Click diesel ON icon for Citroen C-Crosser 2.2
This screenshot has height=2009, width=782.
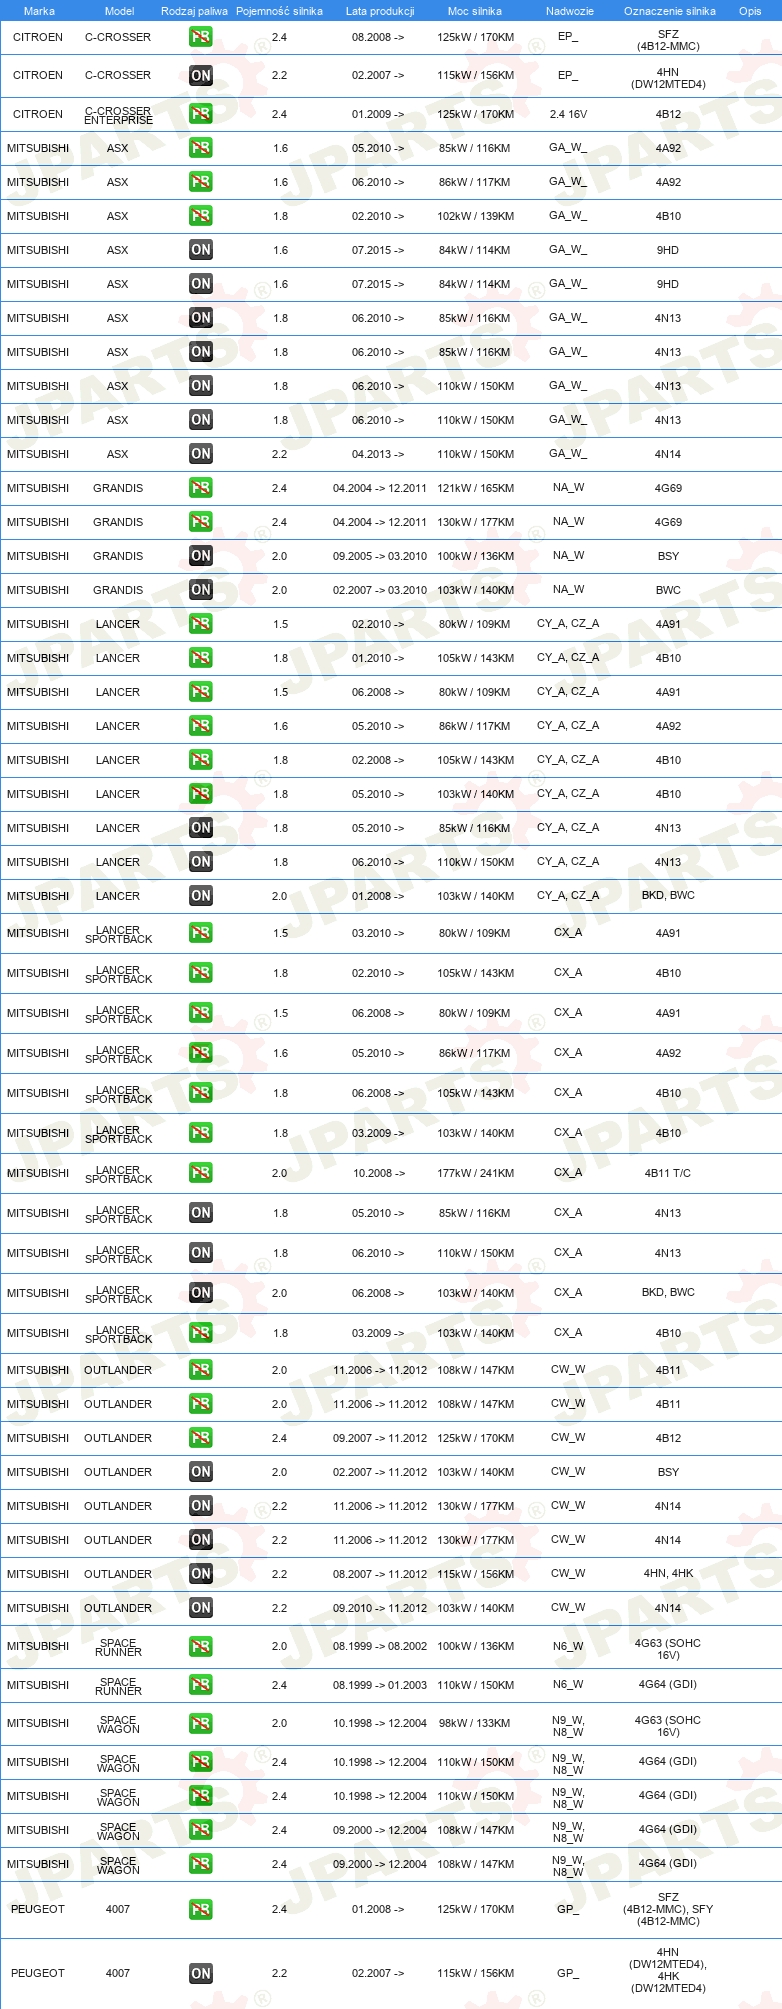coord(201,75)
